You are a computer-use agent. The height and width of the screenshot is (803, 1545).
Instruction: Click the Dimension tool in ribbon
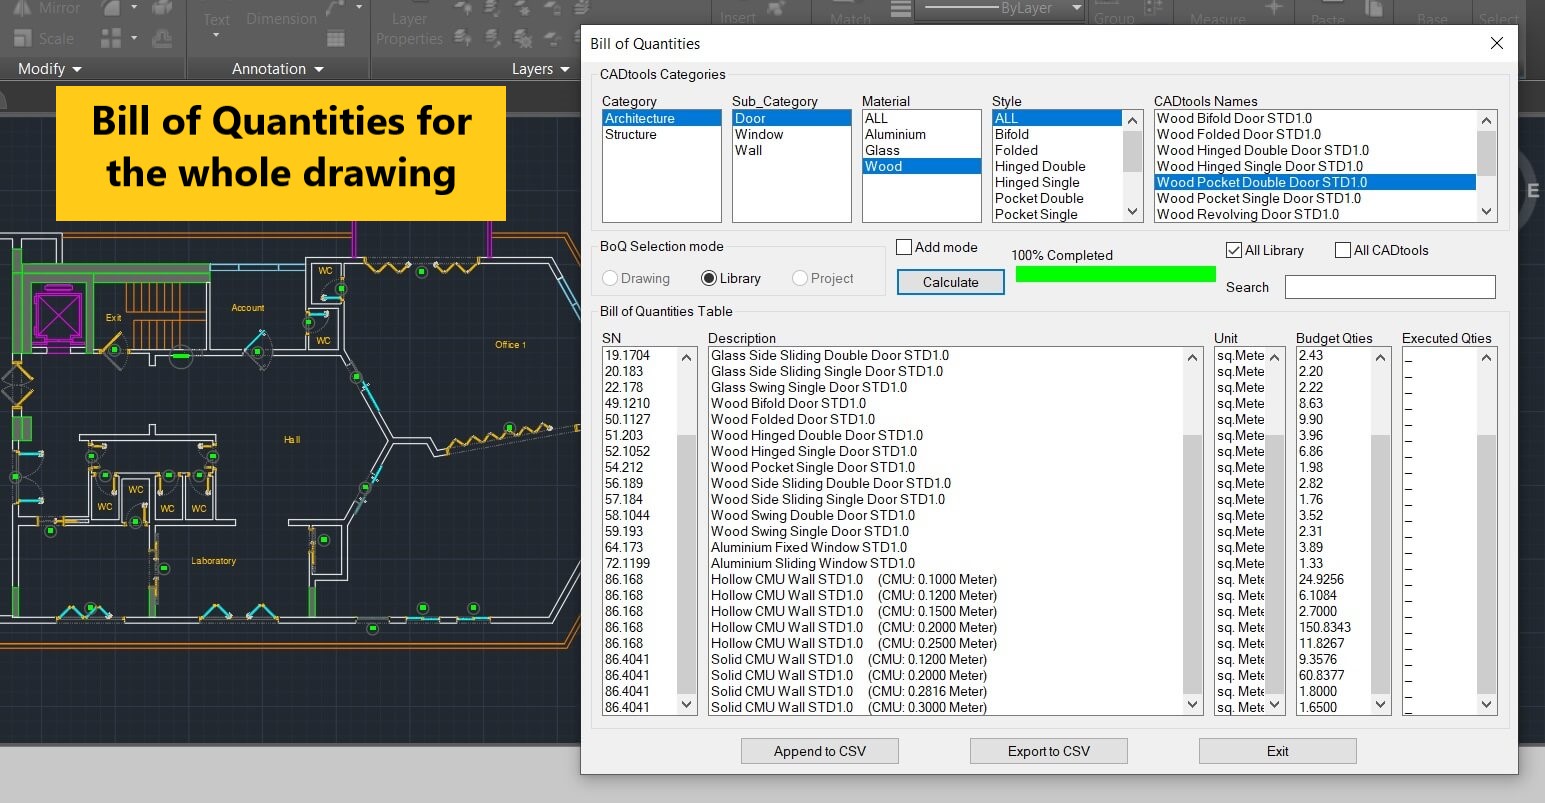tap(281, 19)
